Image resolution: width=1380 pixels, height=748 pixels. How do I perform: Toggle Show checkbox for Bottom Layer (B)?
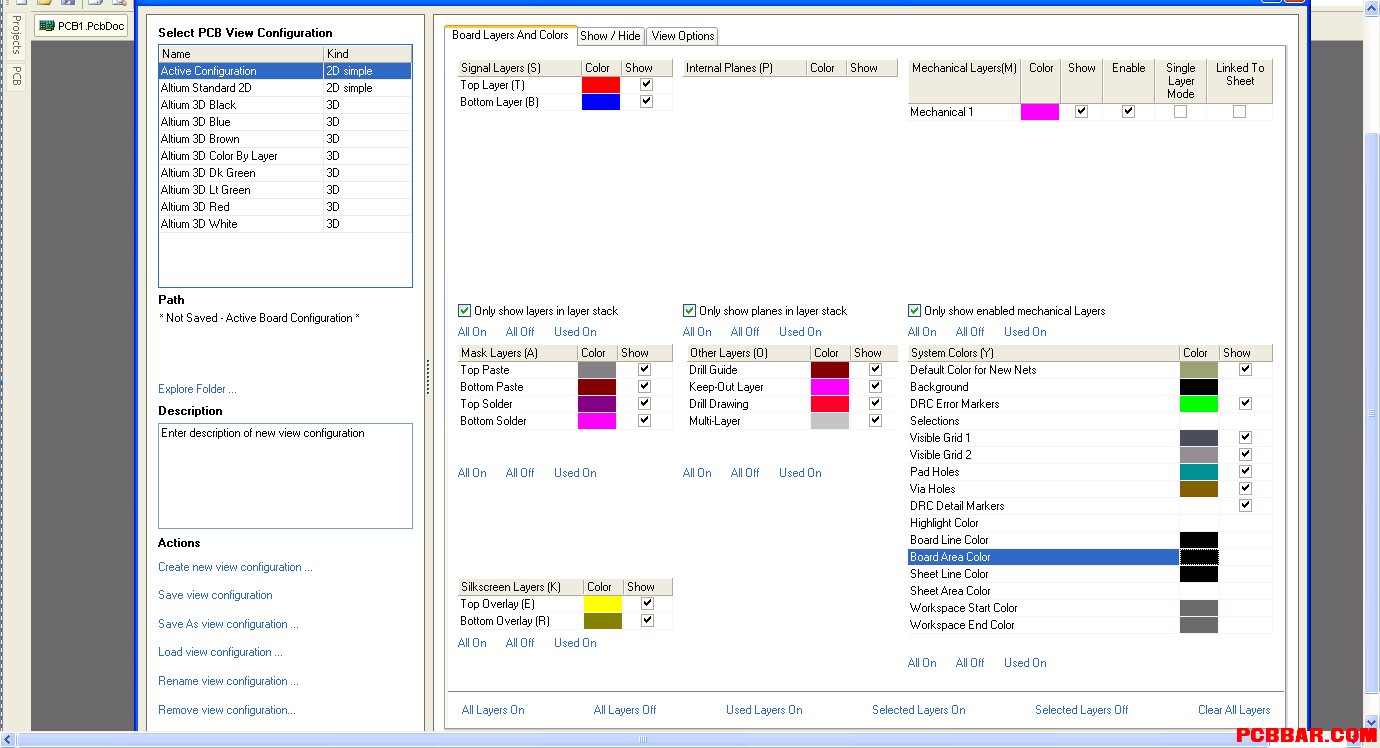tap(646, 102)
